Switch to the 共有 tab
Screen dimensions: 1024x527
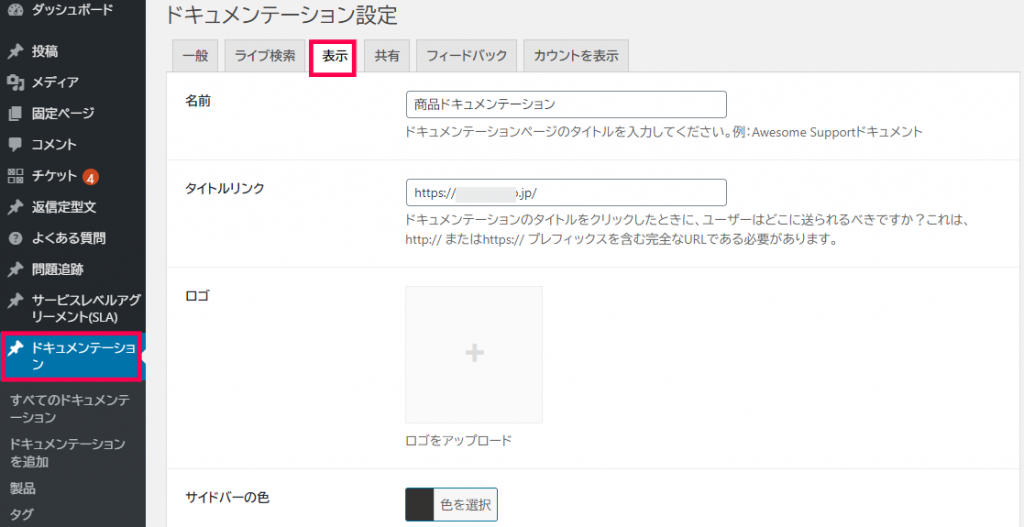click(387, 56)
